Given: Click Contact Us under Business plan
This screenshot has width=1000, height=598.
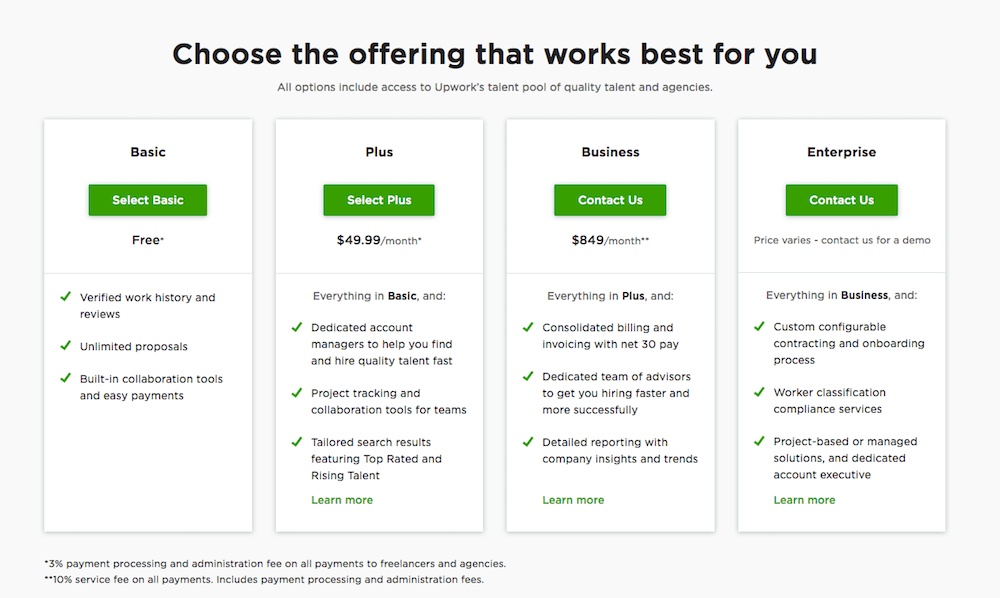Looking at the screenshot, I should point(610,200).
